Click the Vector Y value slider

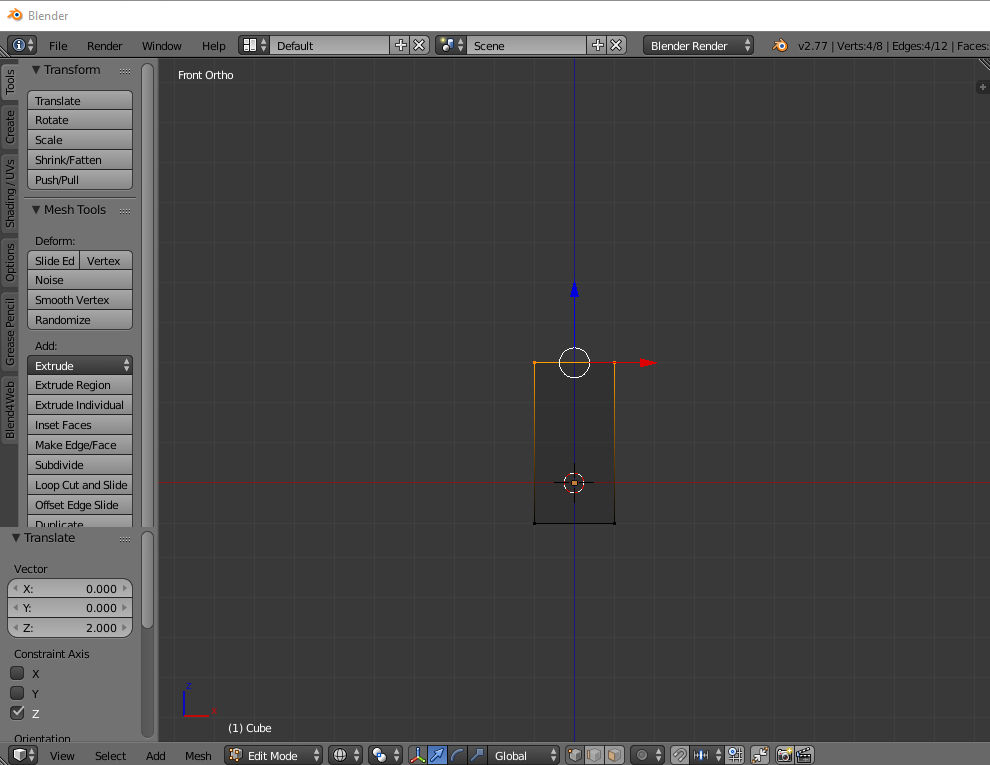click(x=70, y=608)
